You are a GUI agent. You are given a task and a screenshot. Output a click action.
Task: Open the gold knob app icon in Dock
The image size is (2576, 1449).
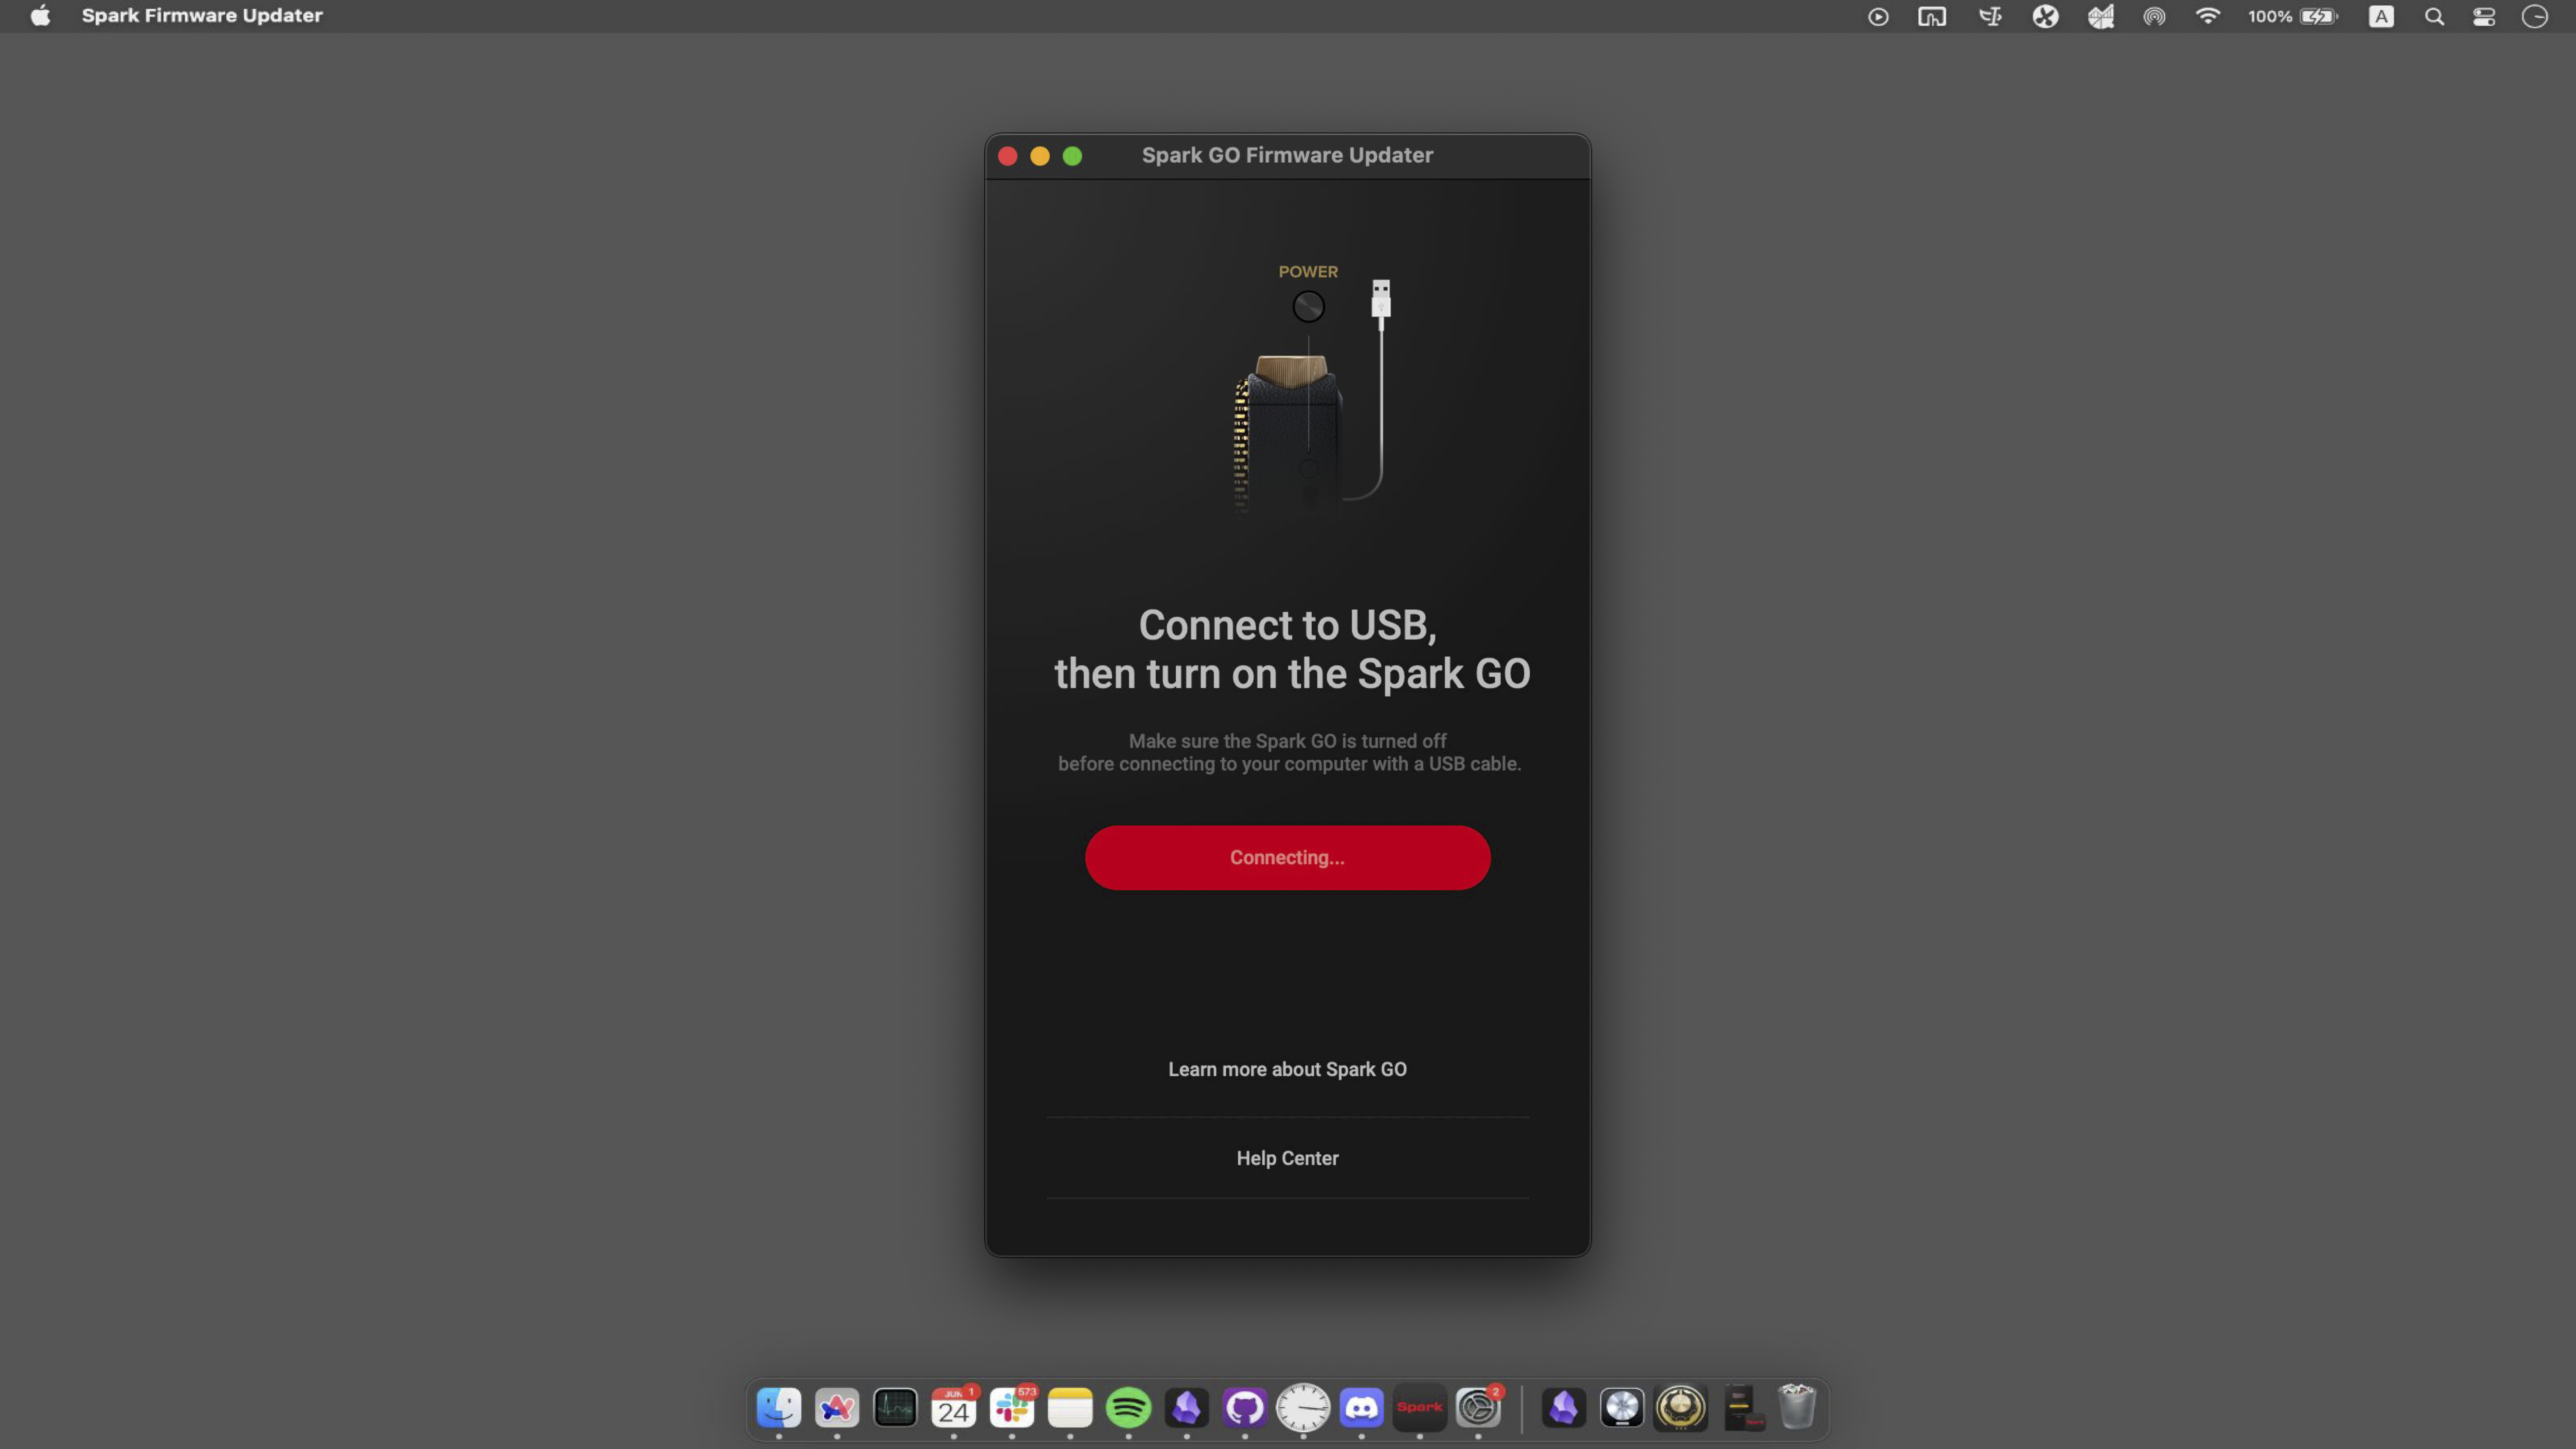pyautogui.click(x=1681, y=1408)
